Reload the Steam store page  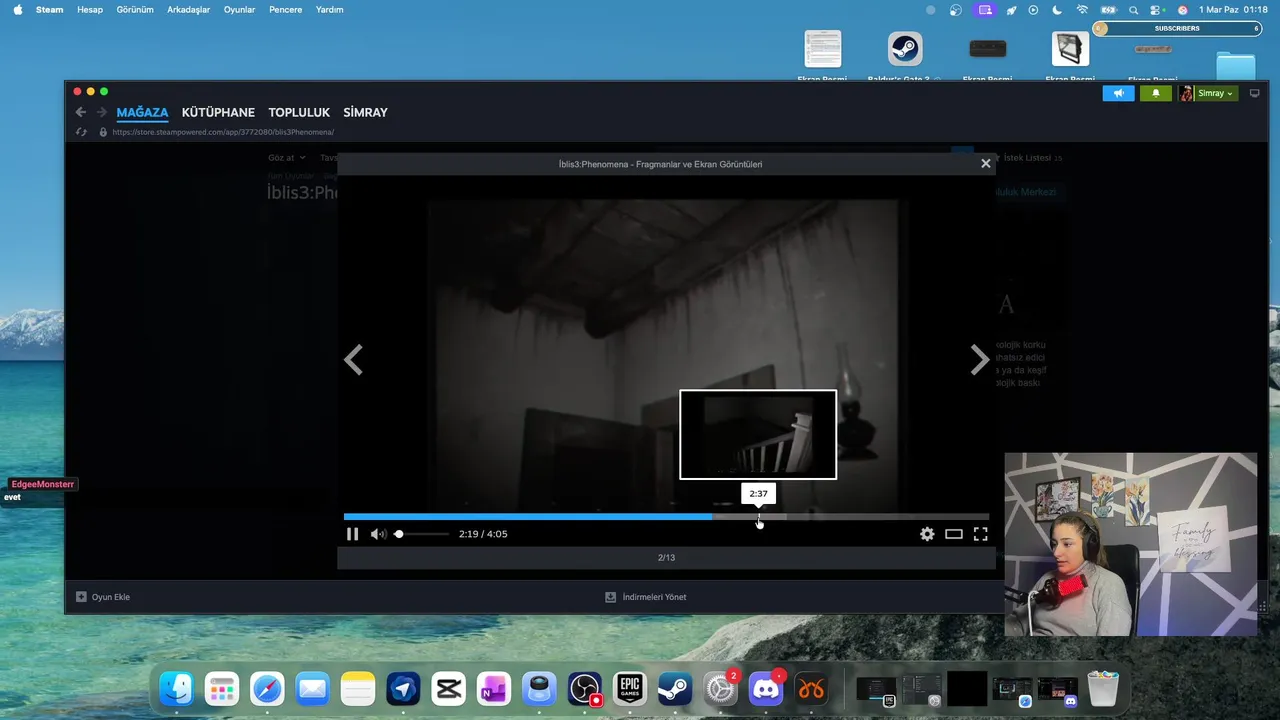click(x=81, y=132)
